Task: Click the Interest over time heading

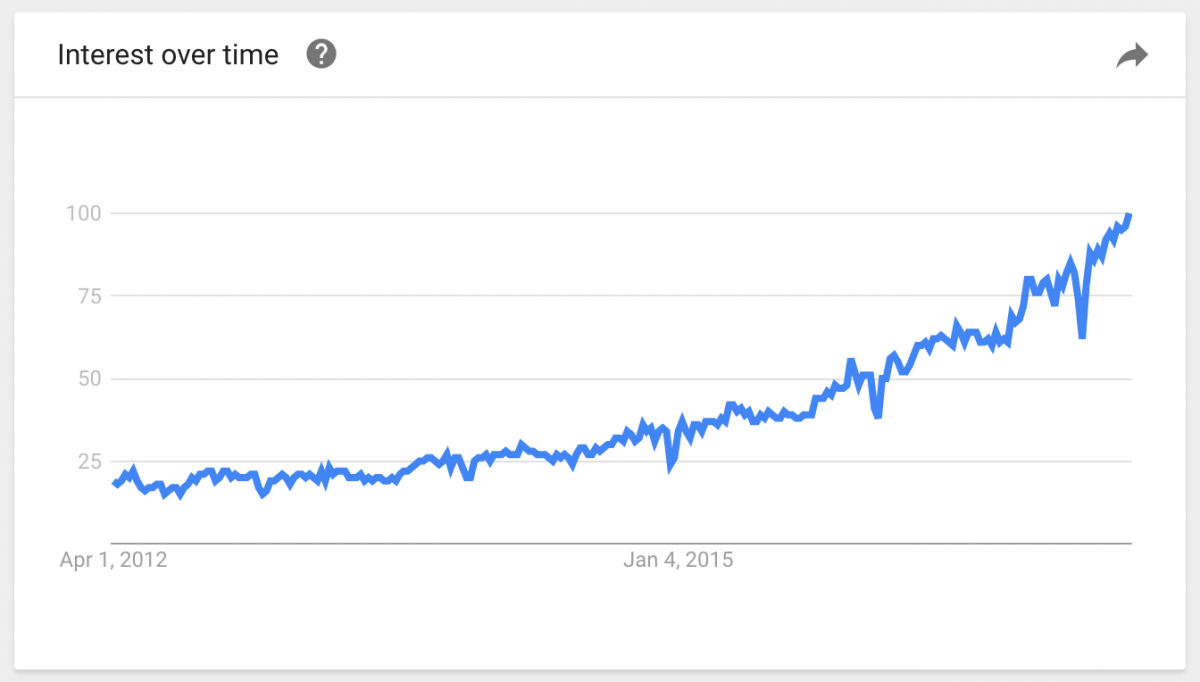Action: [168, 55]
